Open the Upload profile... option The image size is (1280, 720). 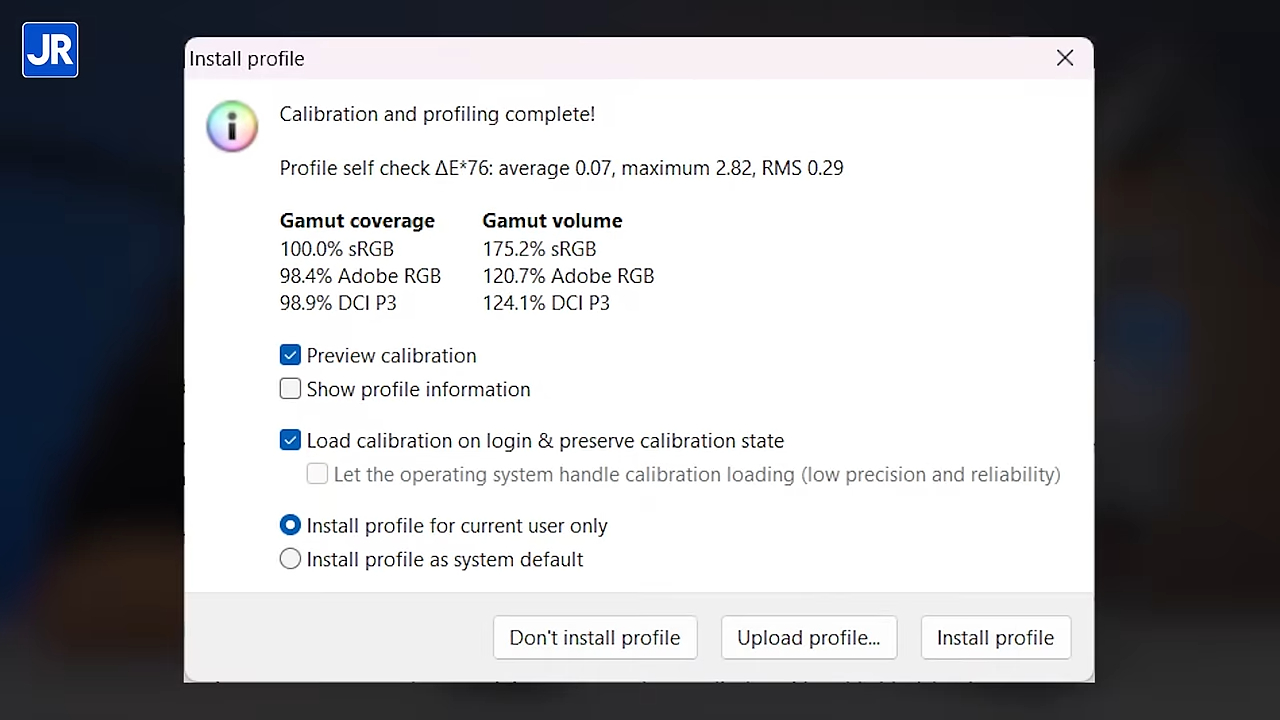coord(808,637)
